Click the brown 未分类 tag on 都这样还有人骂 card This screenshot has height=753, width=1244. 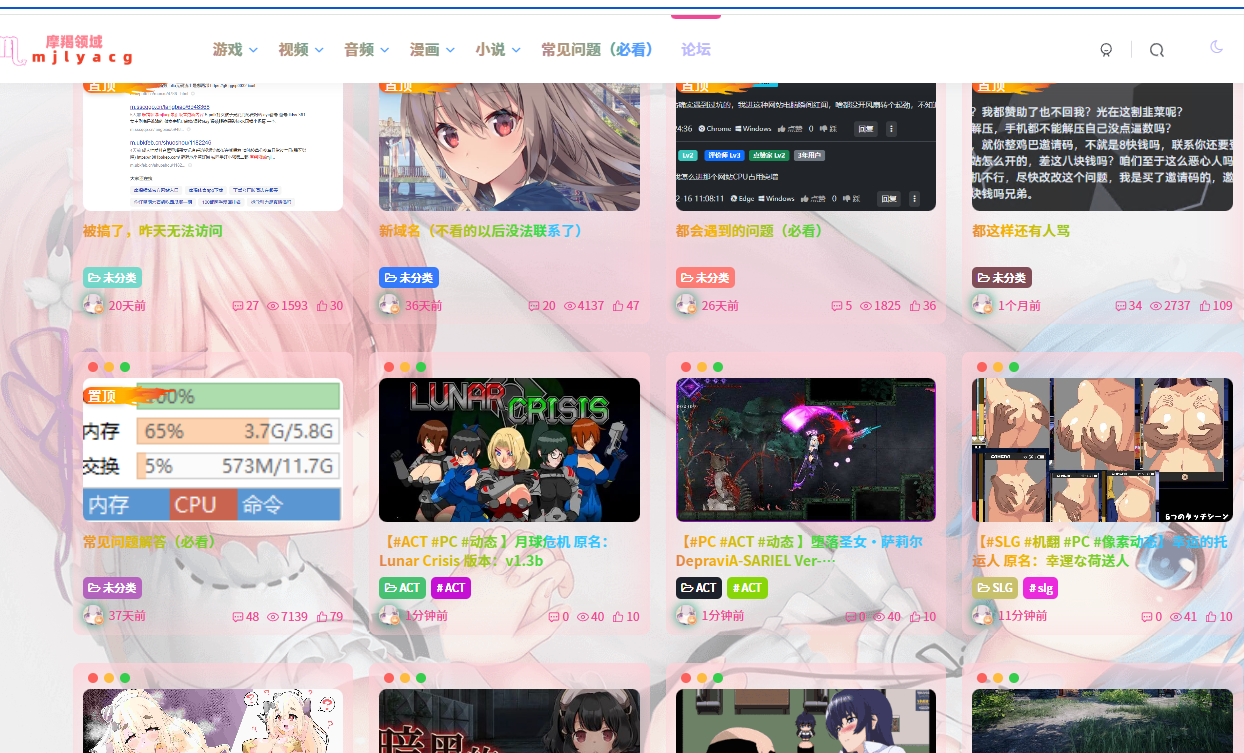coord(1002,278)
